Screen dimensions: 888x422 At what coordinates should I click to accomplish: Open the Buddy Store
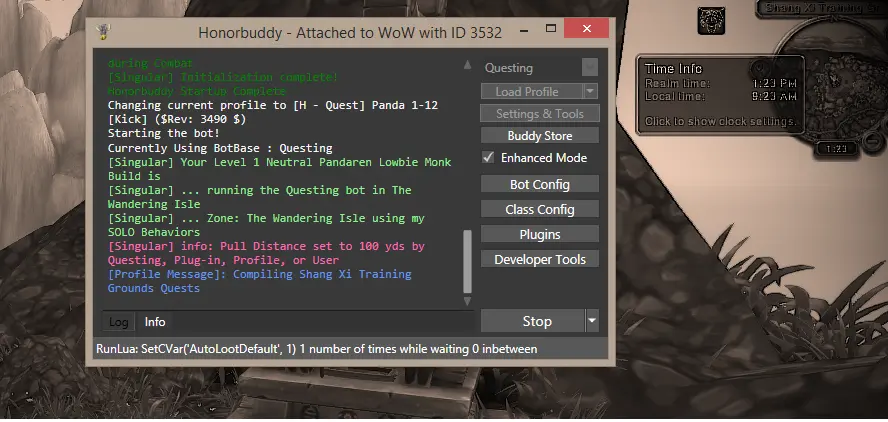(539, 135)
